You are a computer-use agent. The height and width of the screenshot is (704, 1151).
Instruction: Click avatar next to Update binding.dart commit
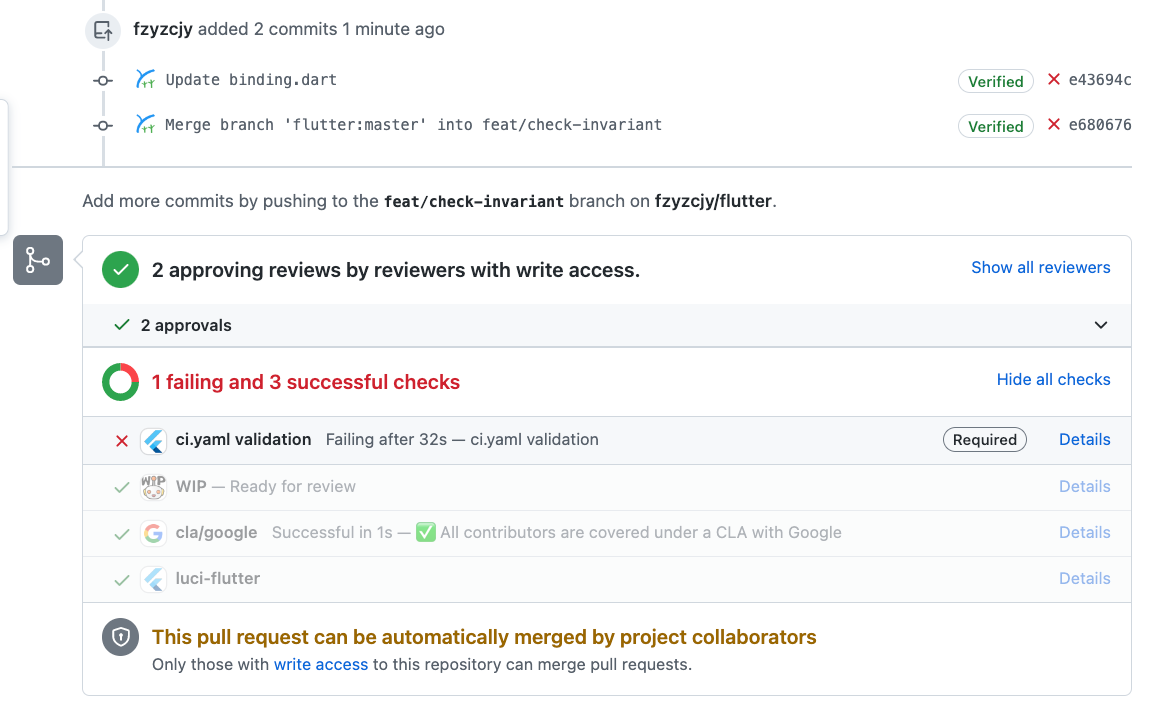[145, 79]
